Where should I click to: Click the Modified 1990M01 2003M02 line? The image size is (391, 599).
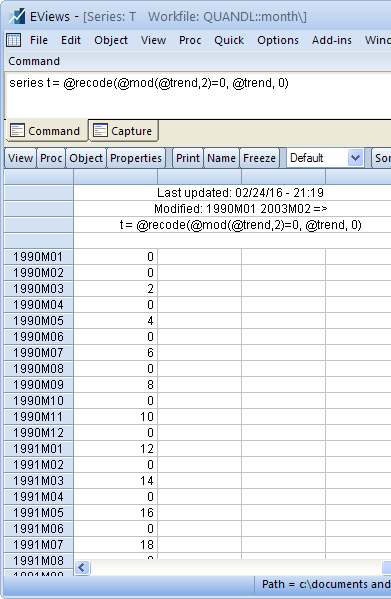tap(241, 209)
